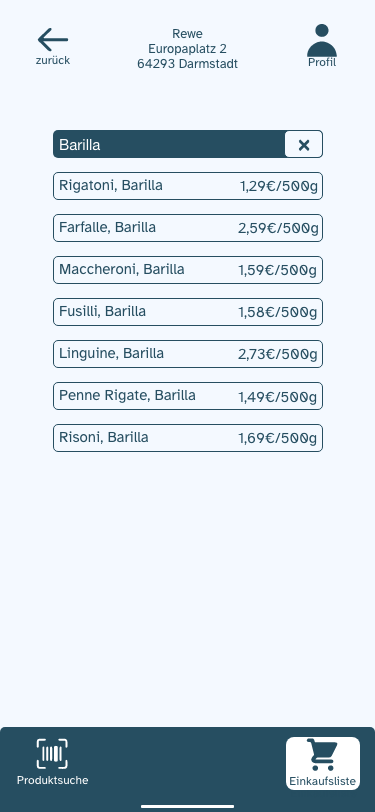The height and width of the screenshot is (812, 375).
Task: Pick Fusilli, Barilla from results
Action: (x=188, y=312)
